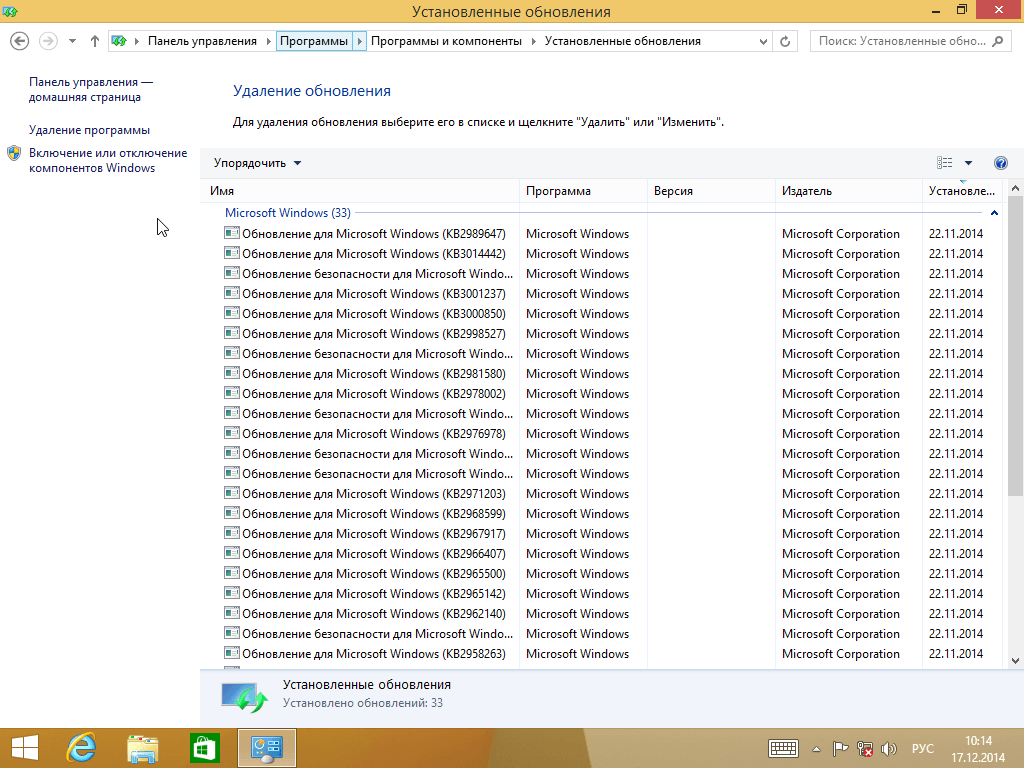Click icon of update KB2965142
1024x768 pixels.
tap(231, 594)
